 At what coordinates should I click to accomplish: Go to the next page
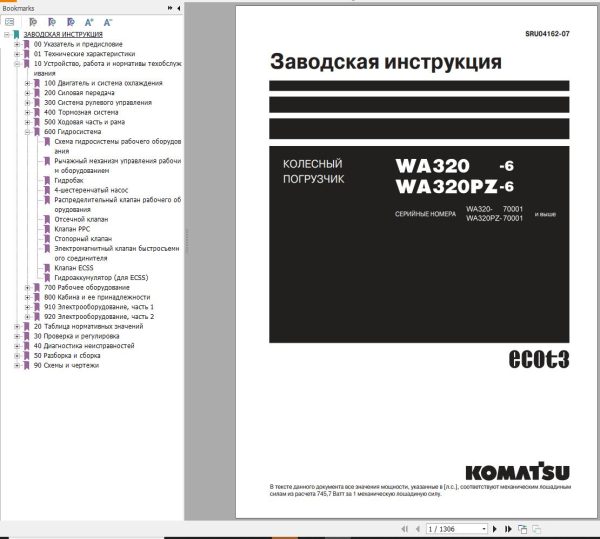point(494,529)
